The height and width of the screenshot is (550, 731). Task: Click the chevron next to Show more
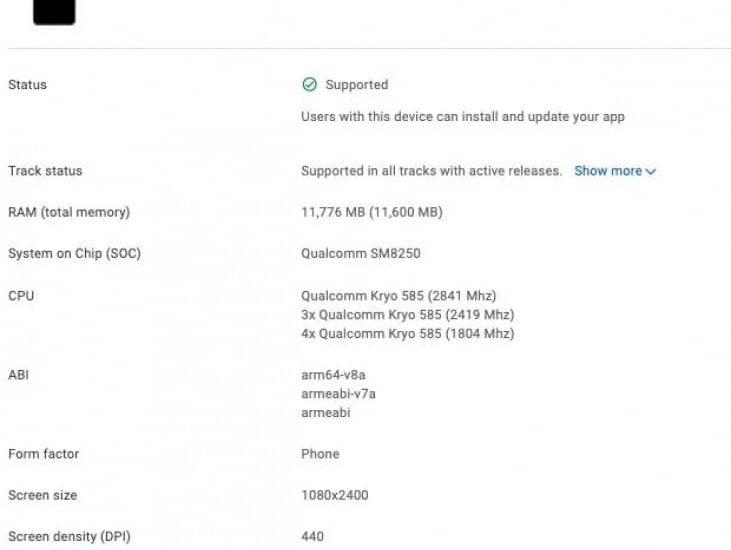pos(651,172)
